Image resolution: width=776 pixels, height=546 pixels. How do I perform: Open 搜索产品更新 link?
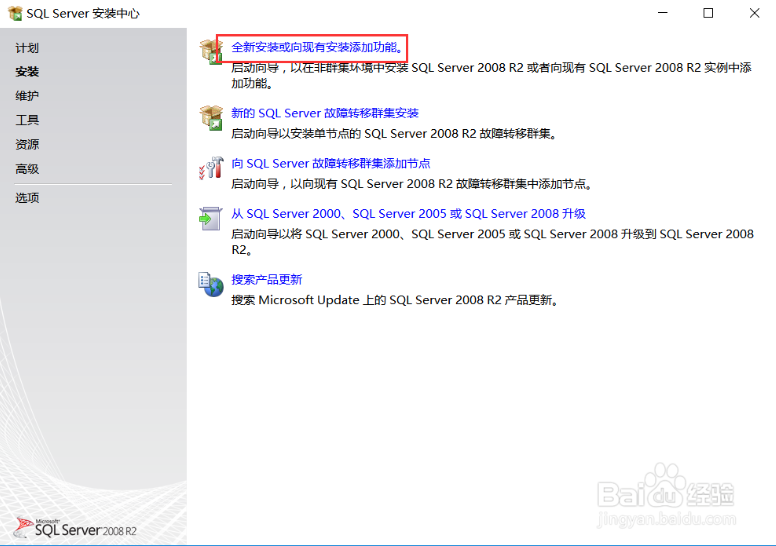click(266, 280)
